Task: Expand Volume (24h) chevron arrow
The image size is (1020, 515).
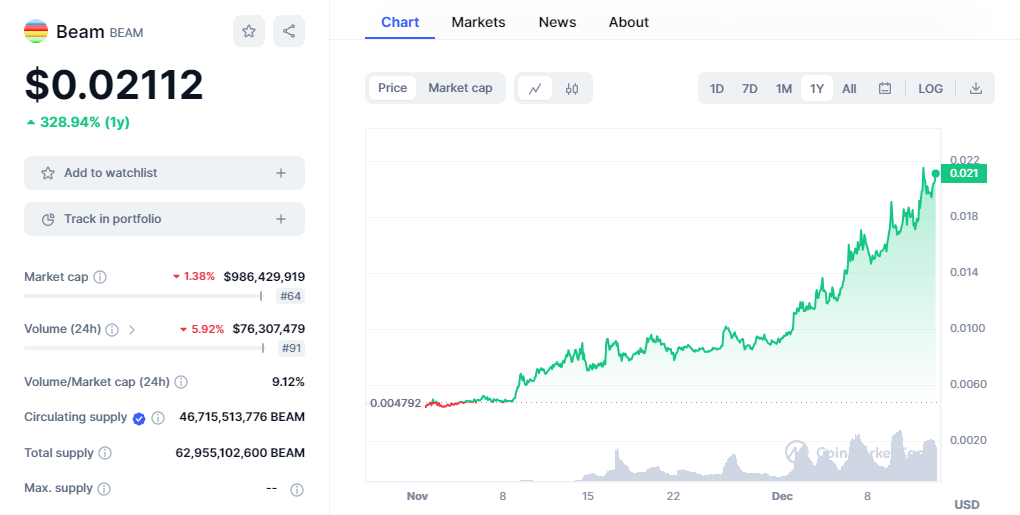Action: click(132, 330)
